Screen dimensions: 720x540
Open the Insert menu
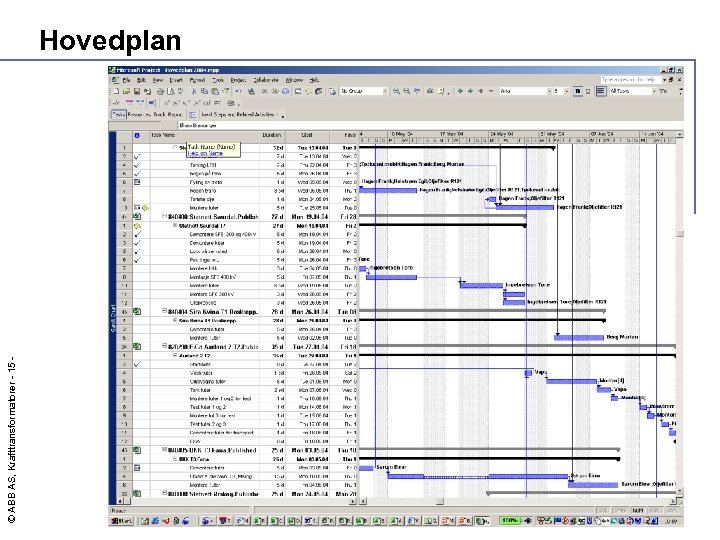tap(176, 80)
